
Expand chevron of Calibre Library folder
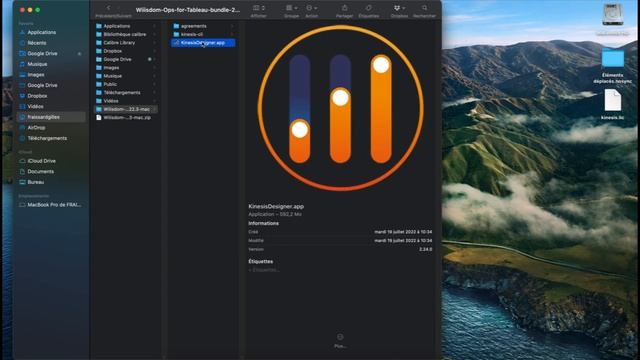(x=154, y=42)
